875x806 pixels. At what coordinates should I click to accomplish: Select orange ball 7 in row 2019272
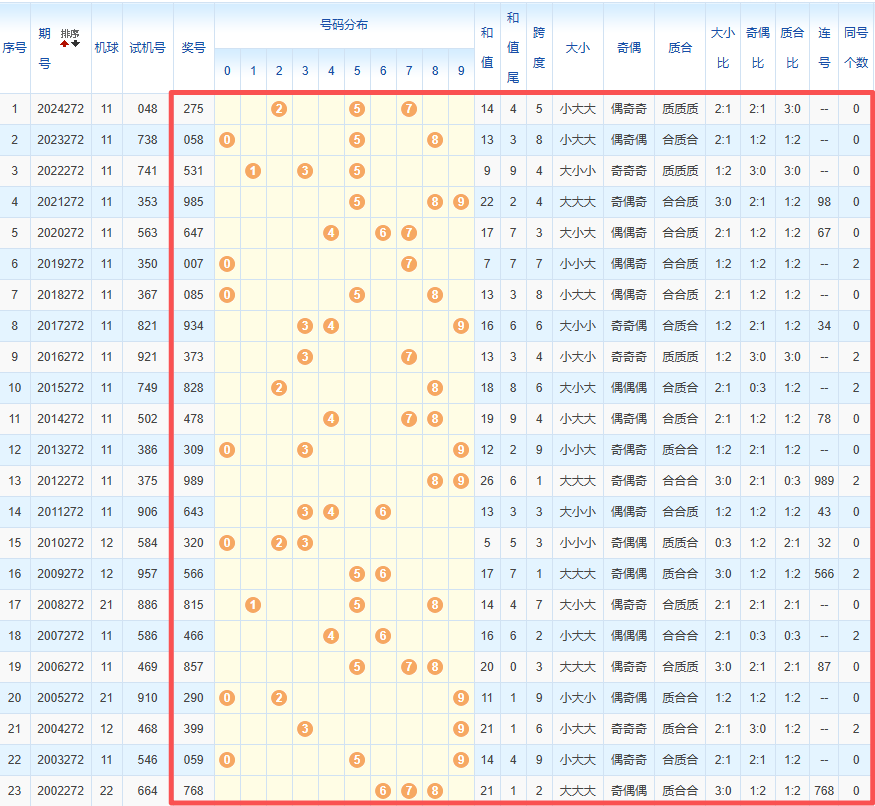click(x=408, y=263)
